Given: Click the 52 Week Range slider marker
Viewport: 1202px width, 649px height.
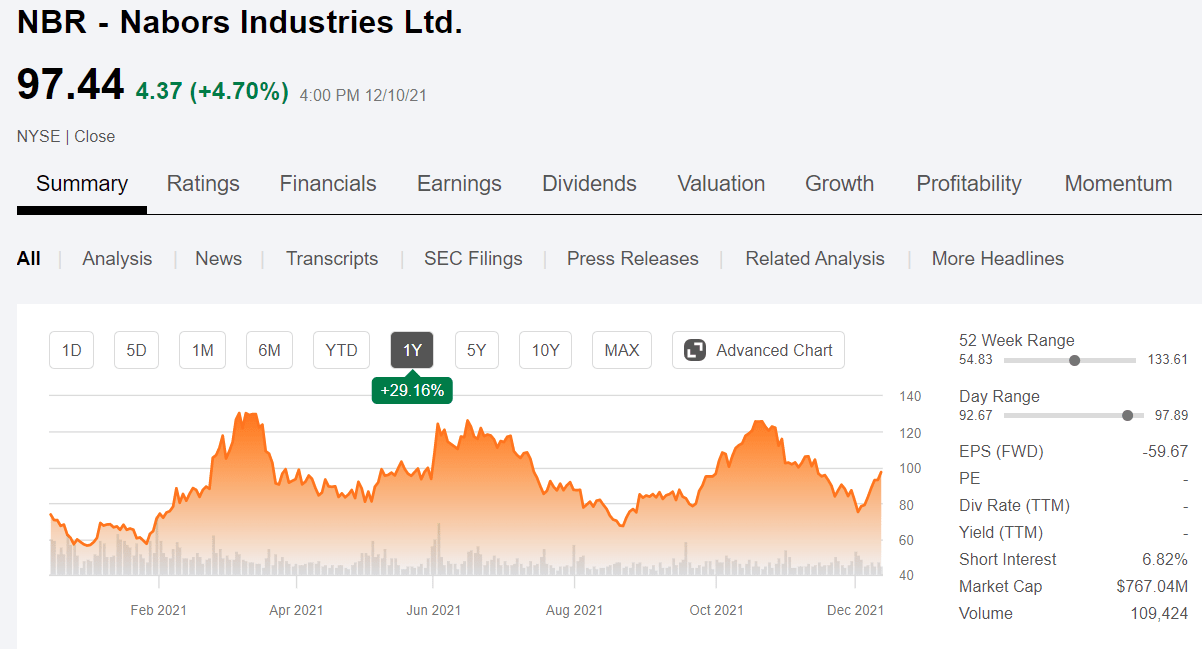Looking at the screenshot, I should (x=1075, y=360).
